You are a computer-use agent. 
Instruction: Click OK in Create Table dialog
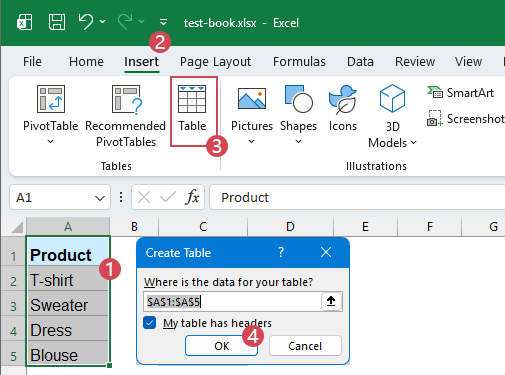pyautogui.click(x=222, y=346)
